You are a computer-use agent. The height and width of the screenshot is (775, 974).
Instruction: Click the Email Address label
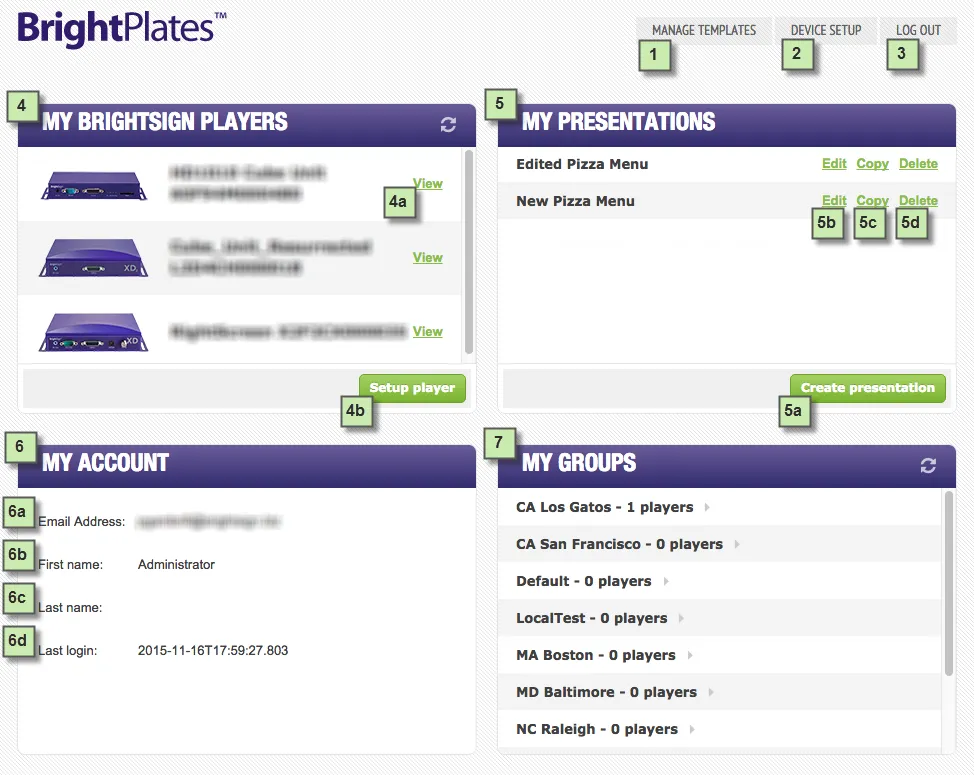click(x=81, y=522)
